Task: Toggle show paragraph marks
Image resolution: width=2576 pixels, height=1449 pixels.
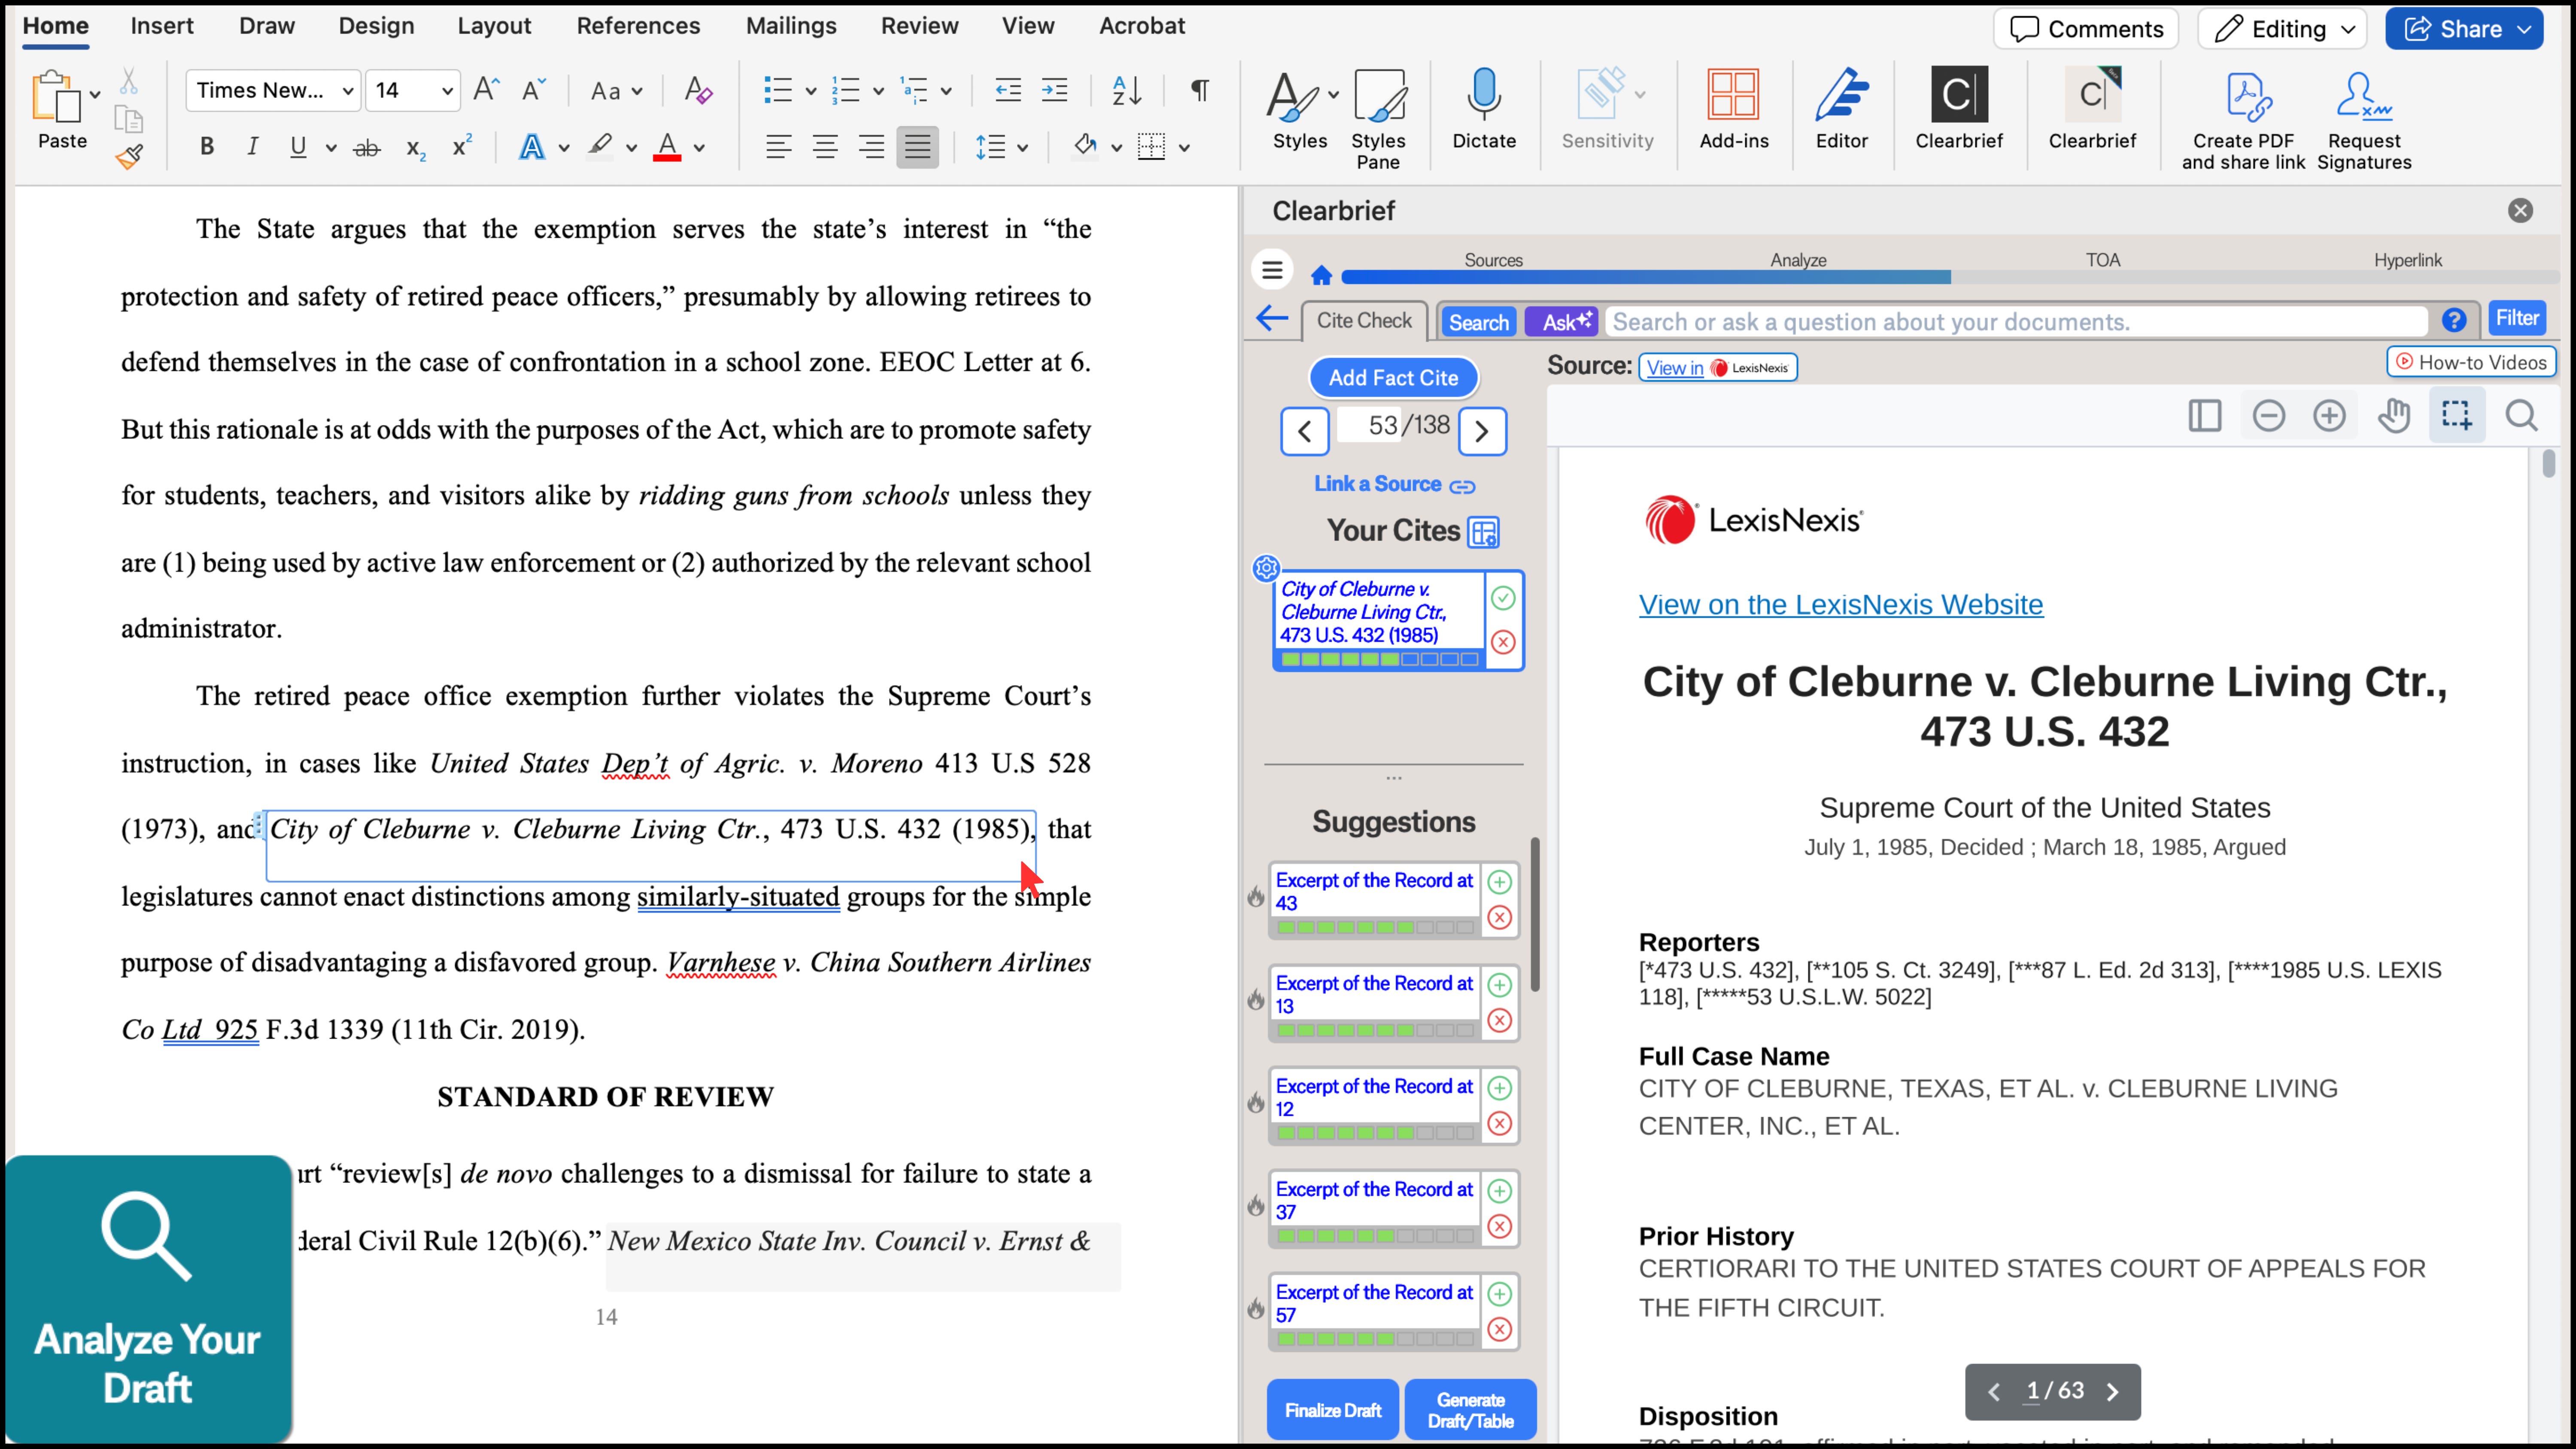Action: pos(1199,91)
